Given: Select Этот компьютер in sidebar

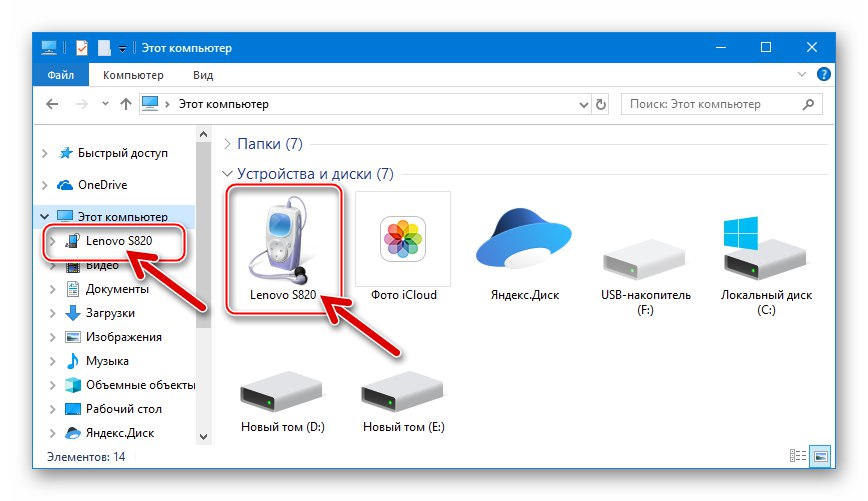Looking at the screenshot, I should [123, 216].
